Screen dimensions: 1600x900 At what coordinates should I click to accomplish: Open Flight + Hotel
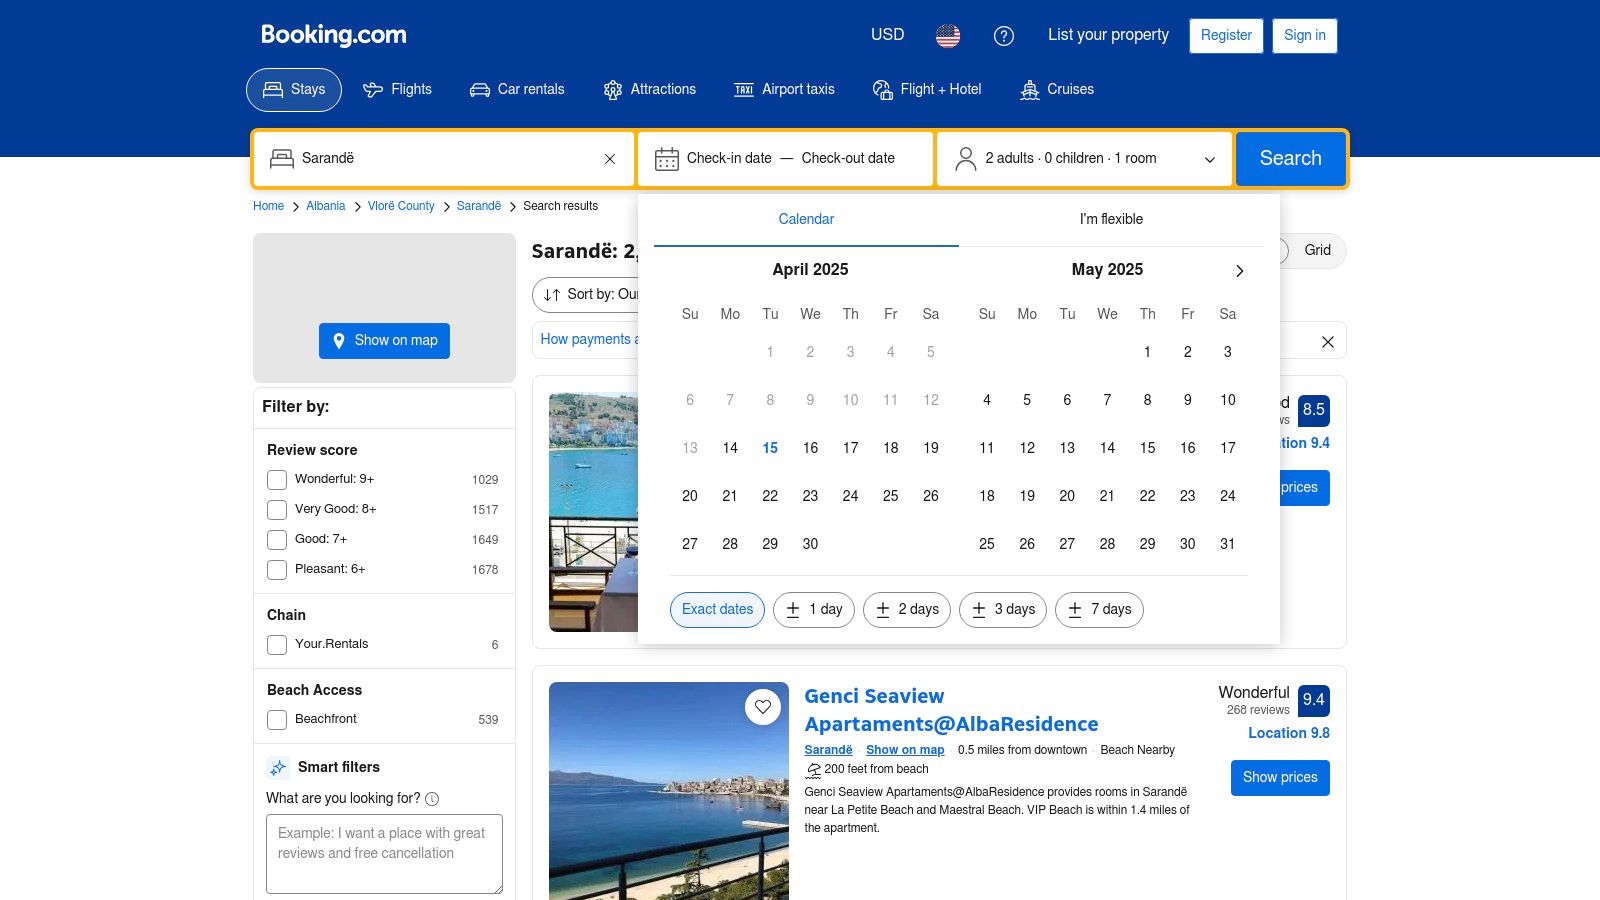pos(927,90)
